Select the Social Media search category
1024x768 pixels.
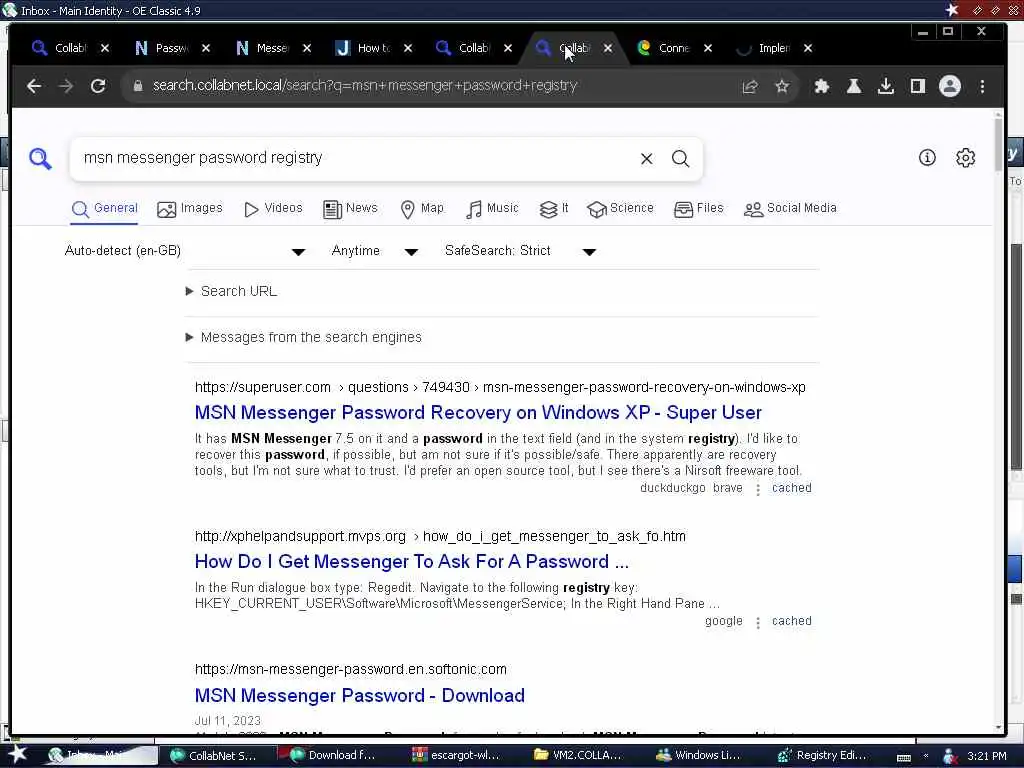(790, 209)
